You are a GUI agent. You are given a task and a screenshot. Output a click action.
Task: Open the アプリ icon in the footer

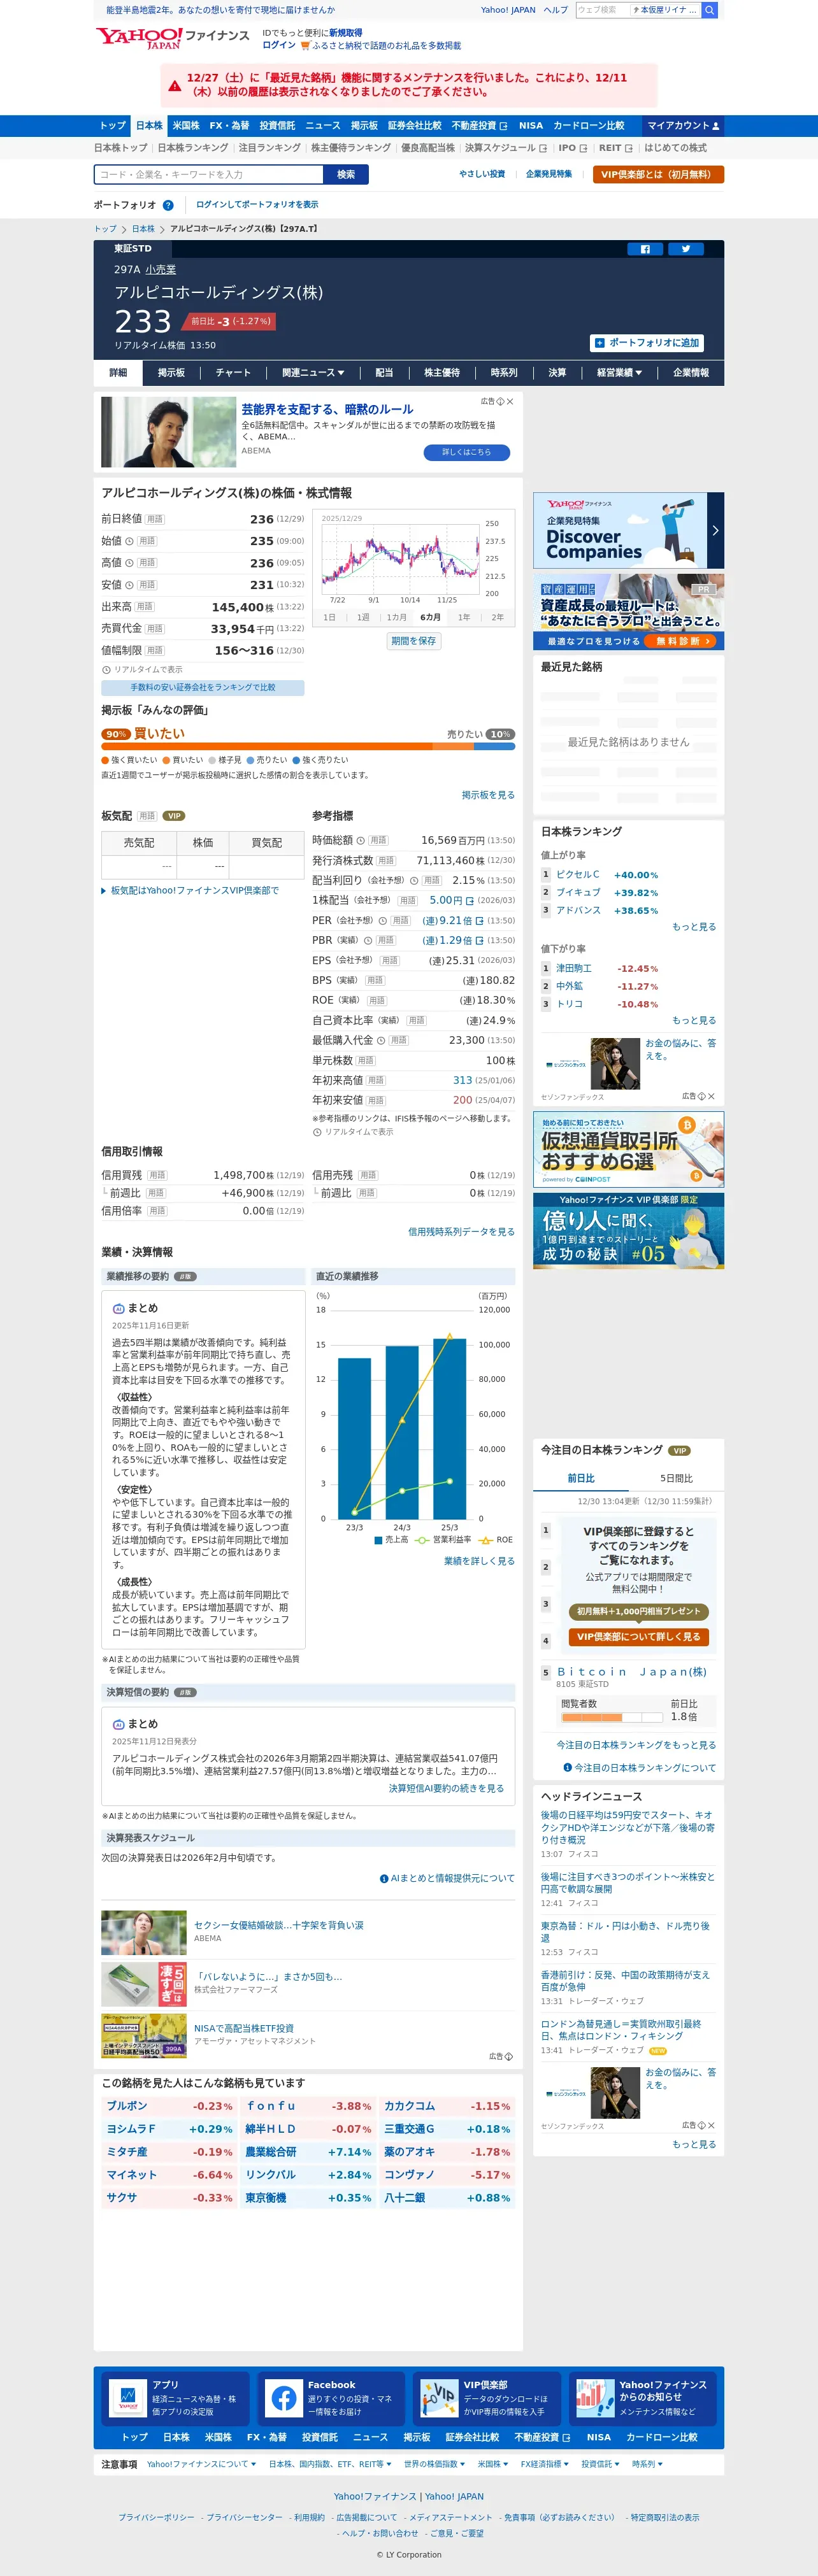tap(128, 2398)
